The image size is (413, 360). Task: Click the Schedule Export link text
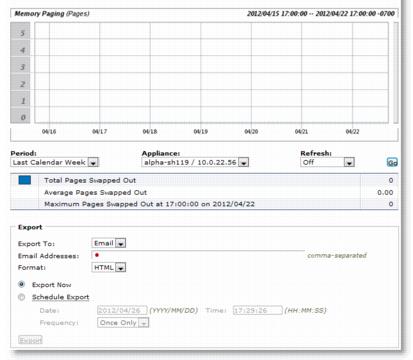61,297
